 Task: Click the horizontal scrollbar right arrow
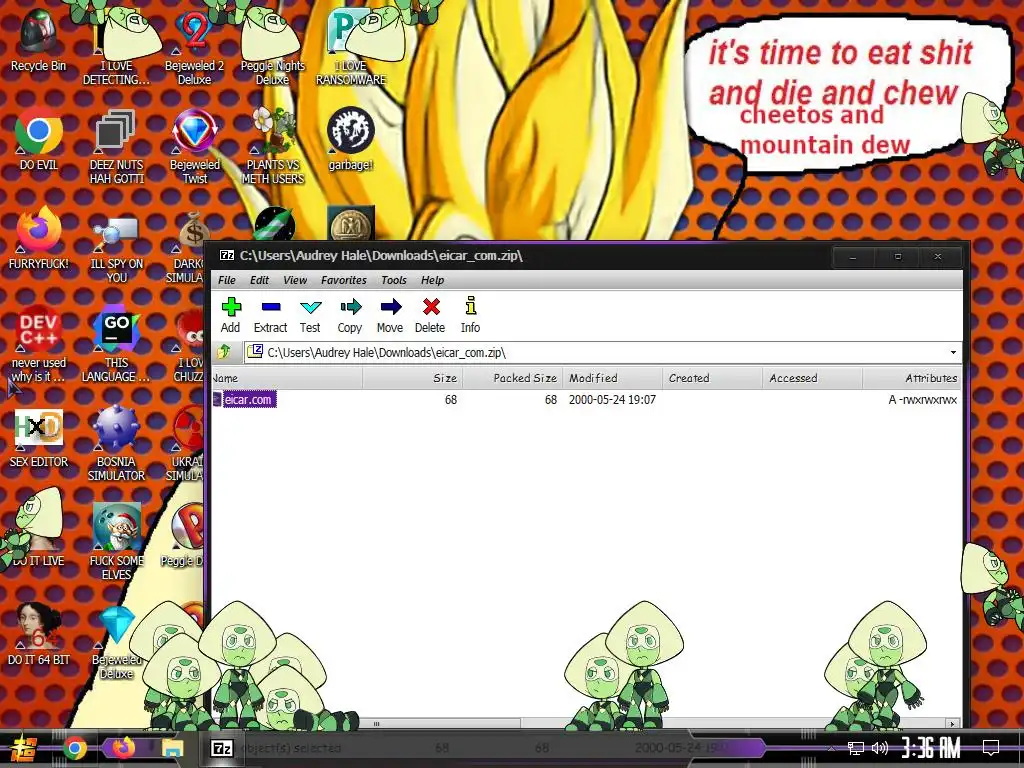click(953, 724)
